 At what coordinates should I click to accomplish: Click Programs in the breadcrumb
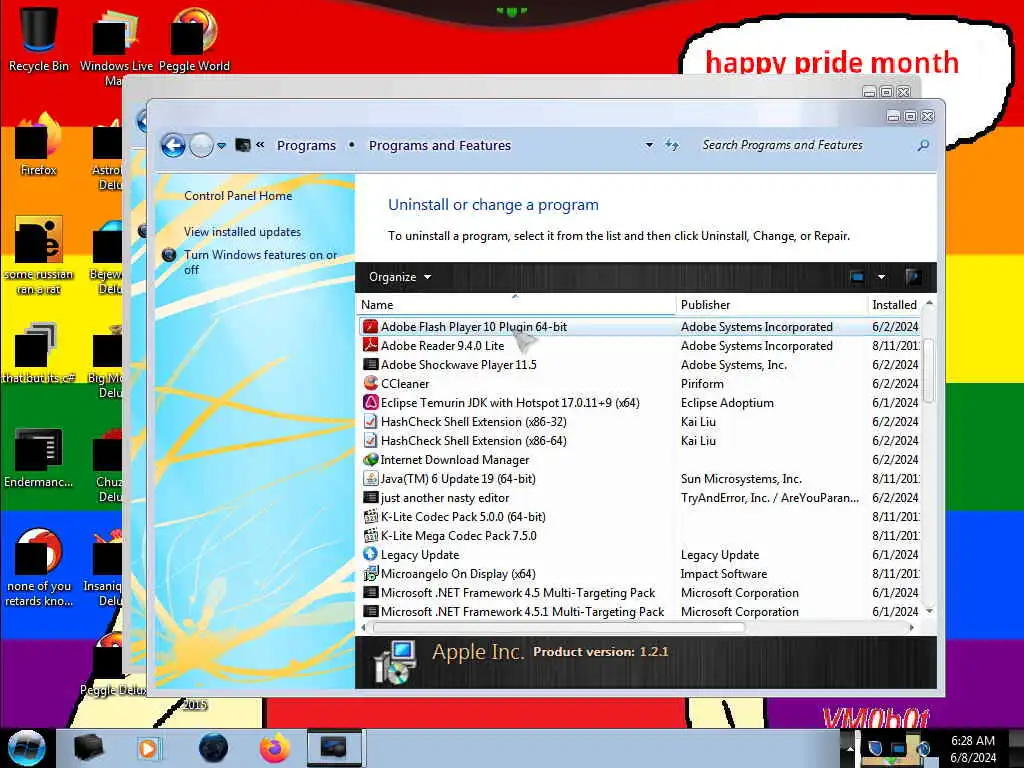tap(306, 146)
